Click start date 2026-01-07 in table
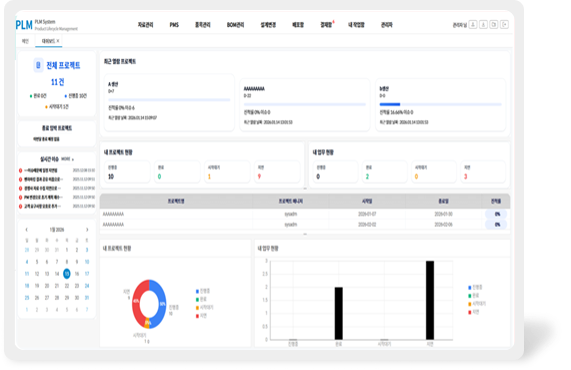The image size is (571, 370). point(367,214)
